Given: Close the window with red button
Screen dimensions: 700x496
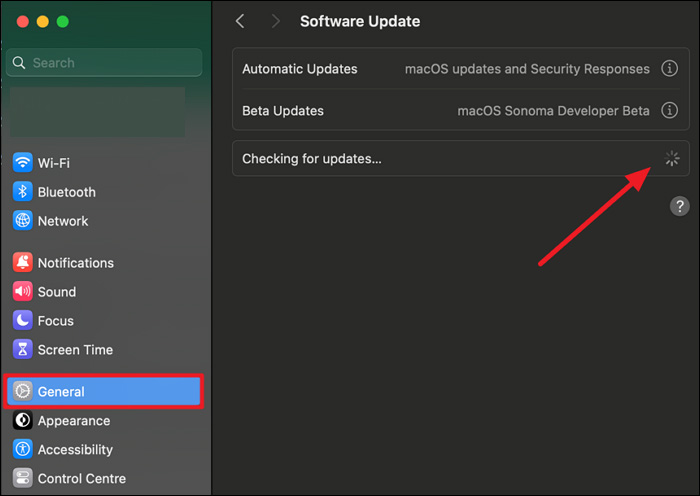Looking at the screenshot, I should [x=22, y=21].
